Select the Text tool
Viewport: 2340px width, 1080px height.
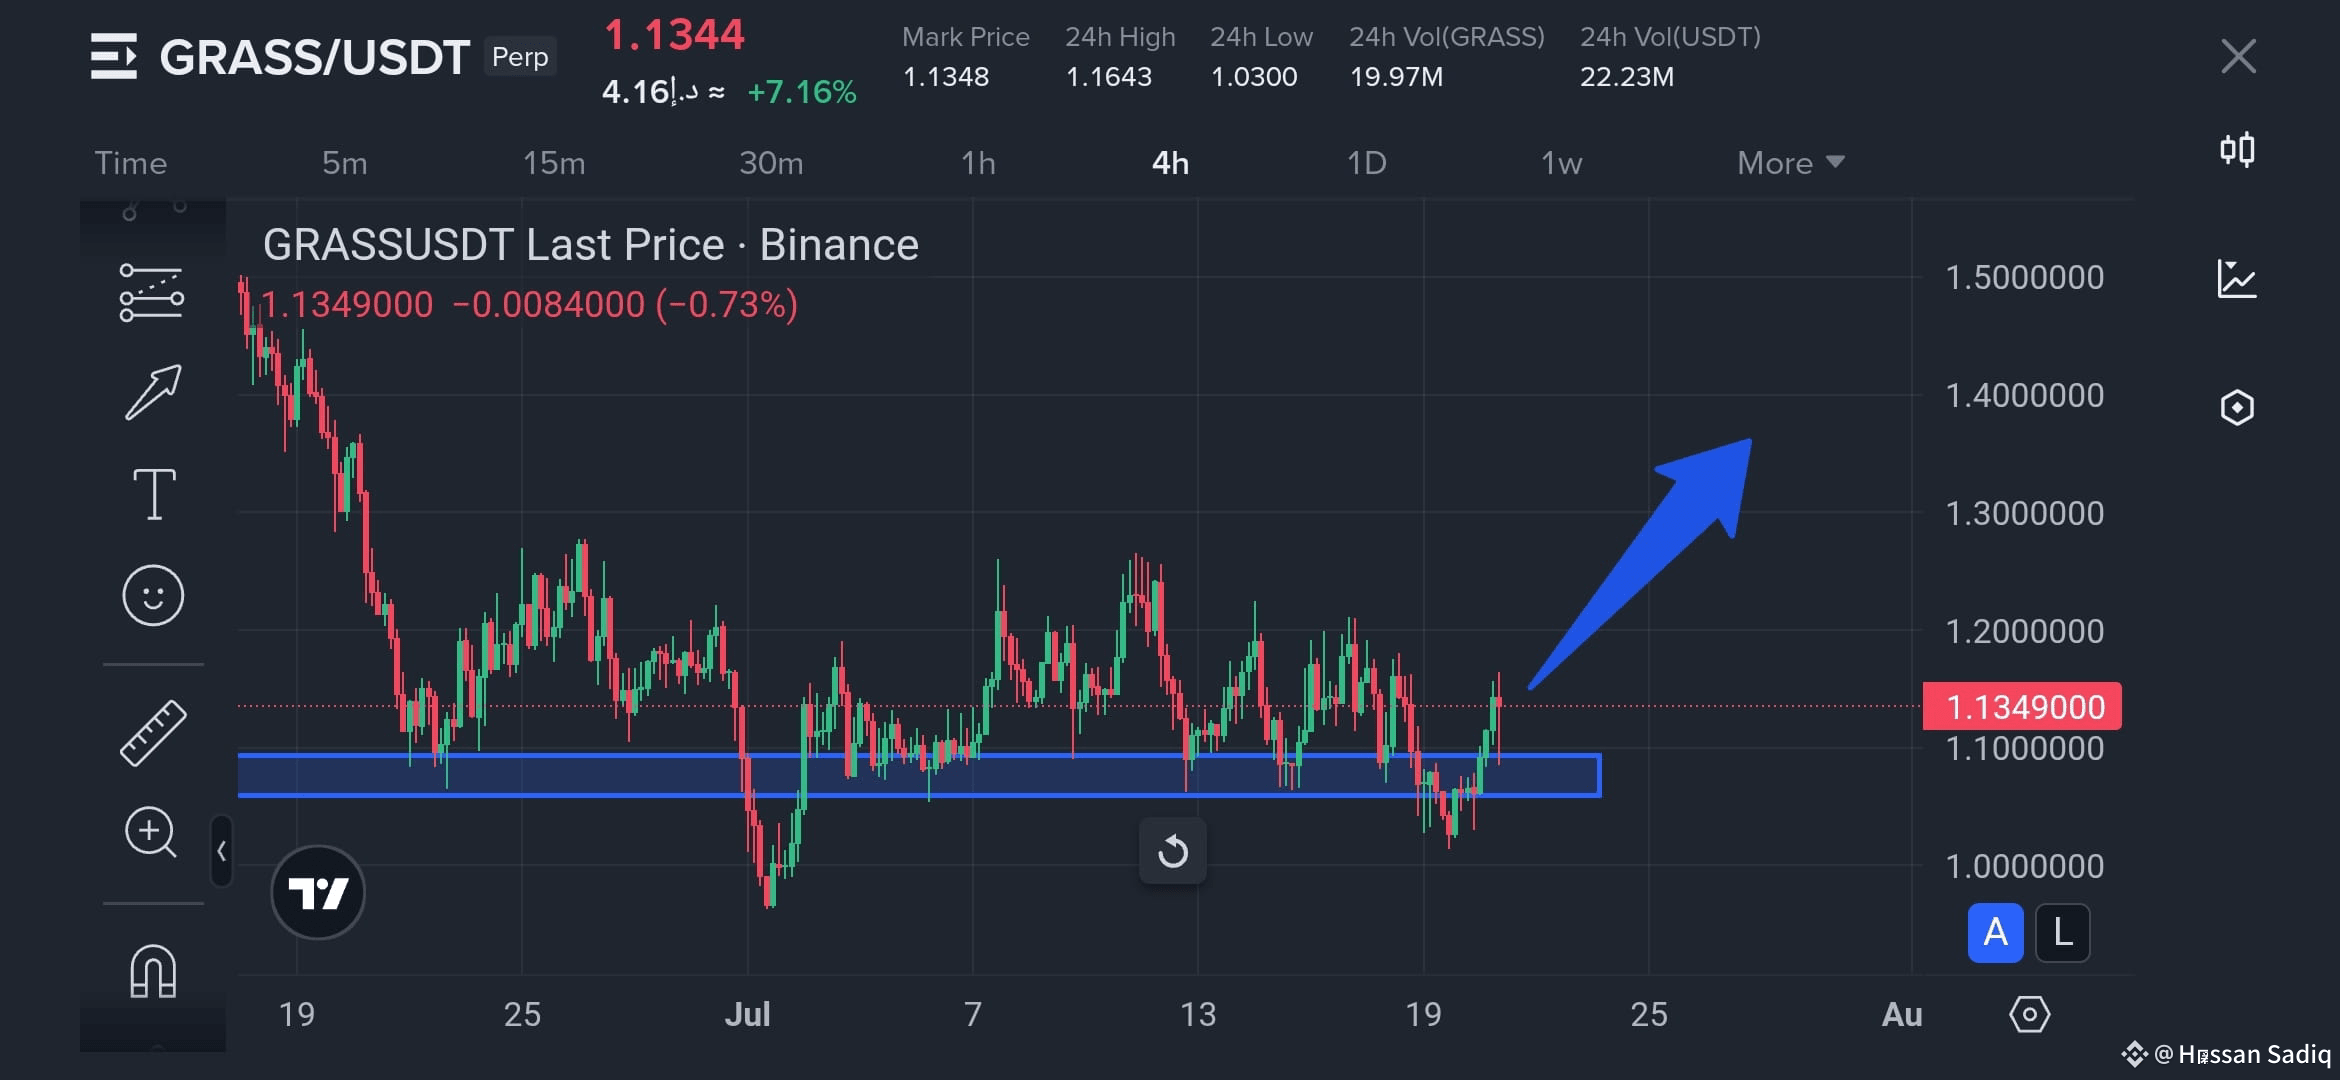point(154,494)
